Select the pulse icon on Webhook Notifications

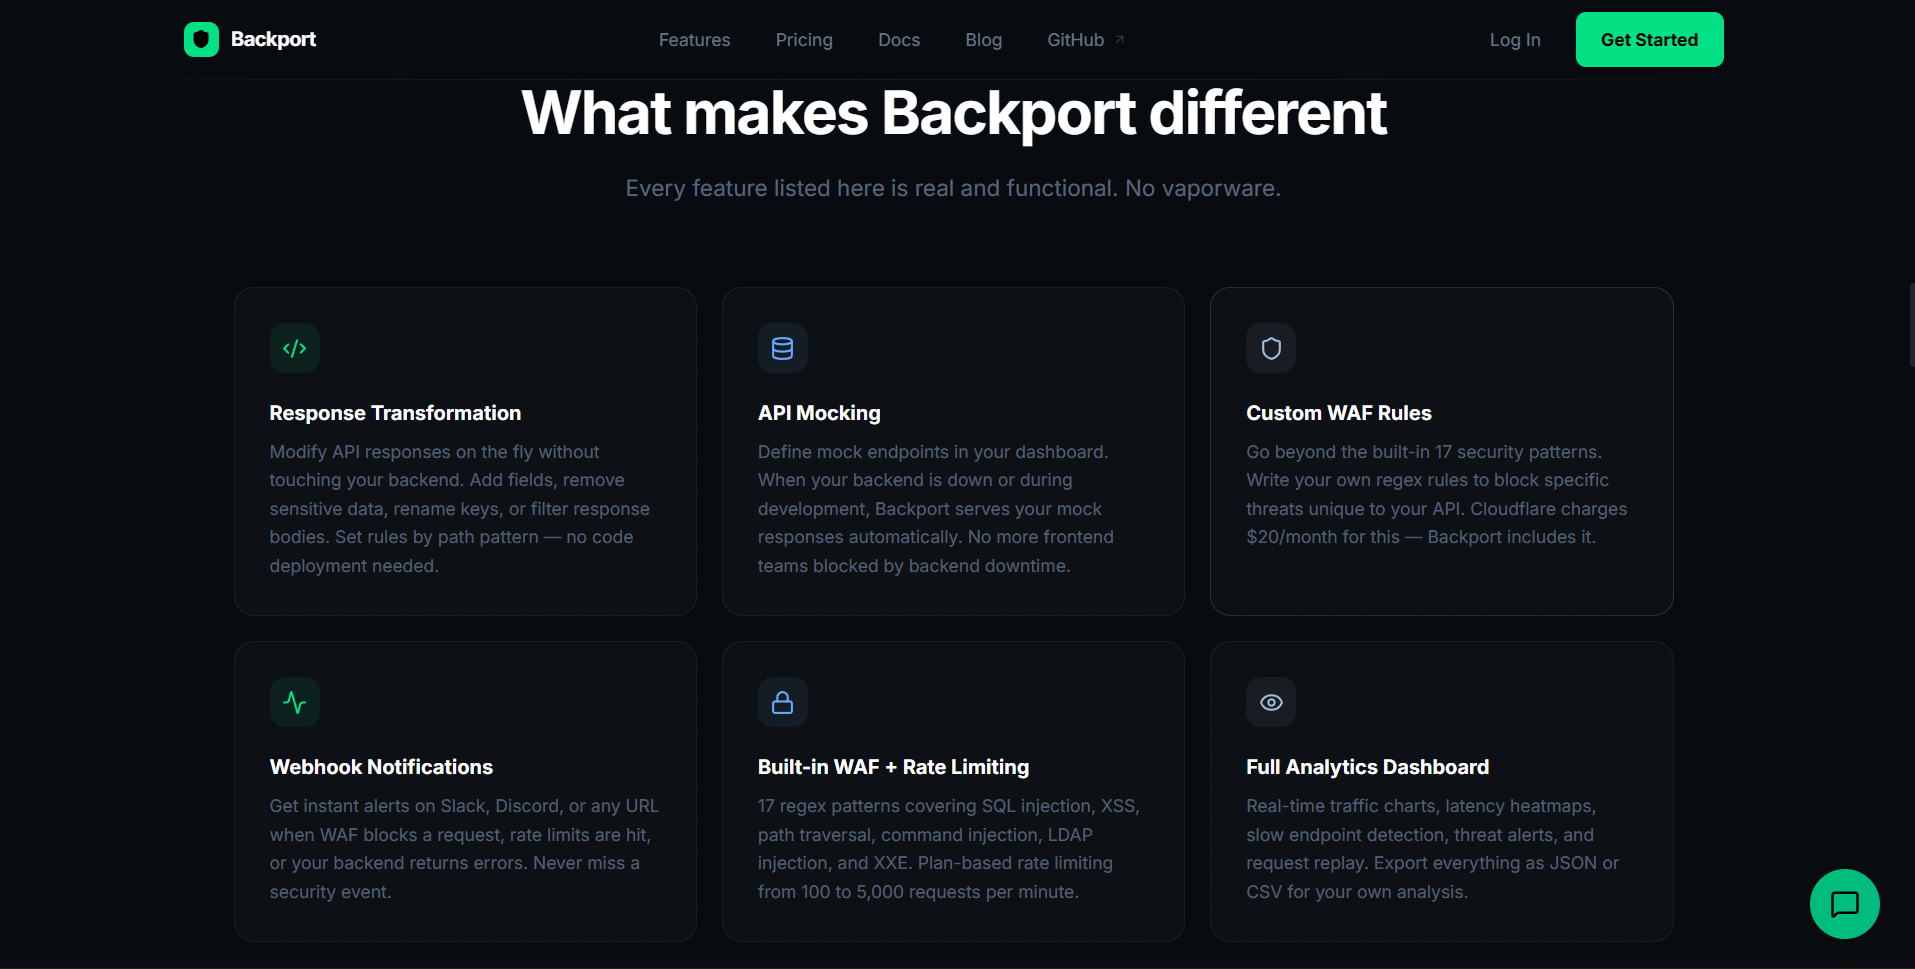(x=294, y=701)
